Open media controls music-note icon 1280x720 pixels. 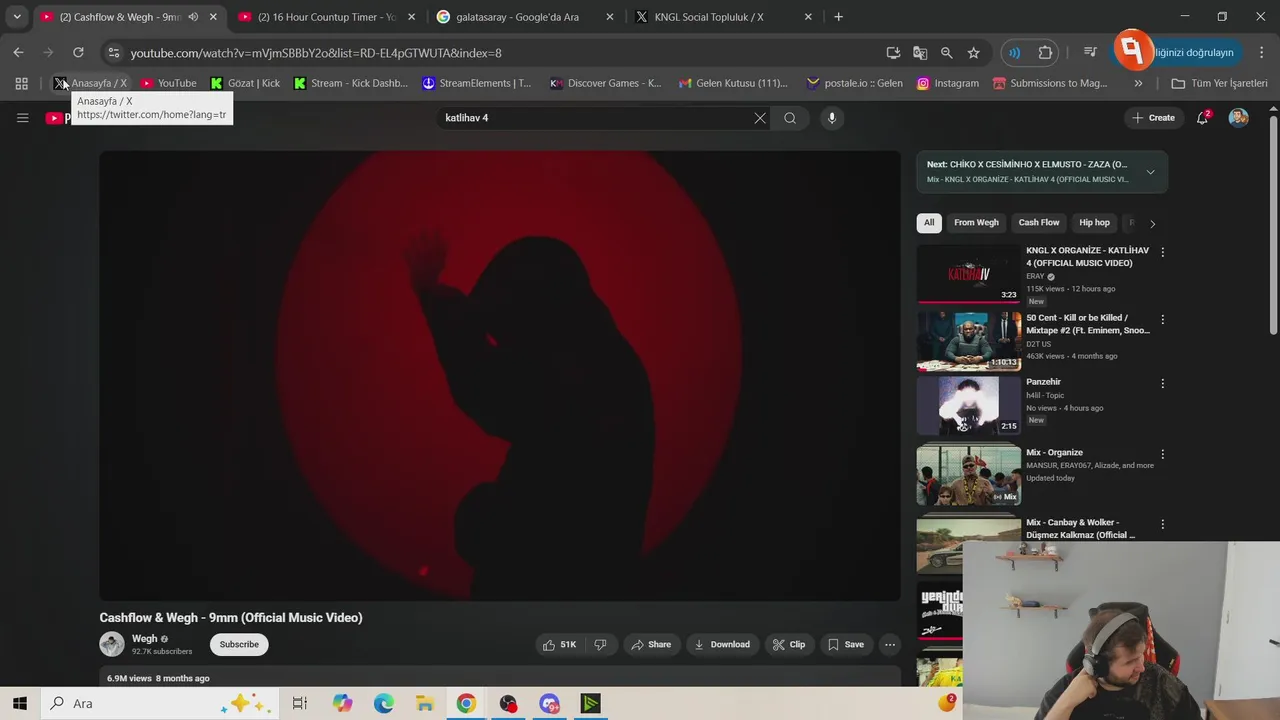pyautogui.click(x=1089, y=52)
